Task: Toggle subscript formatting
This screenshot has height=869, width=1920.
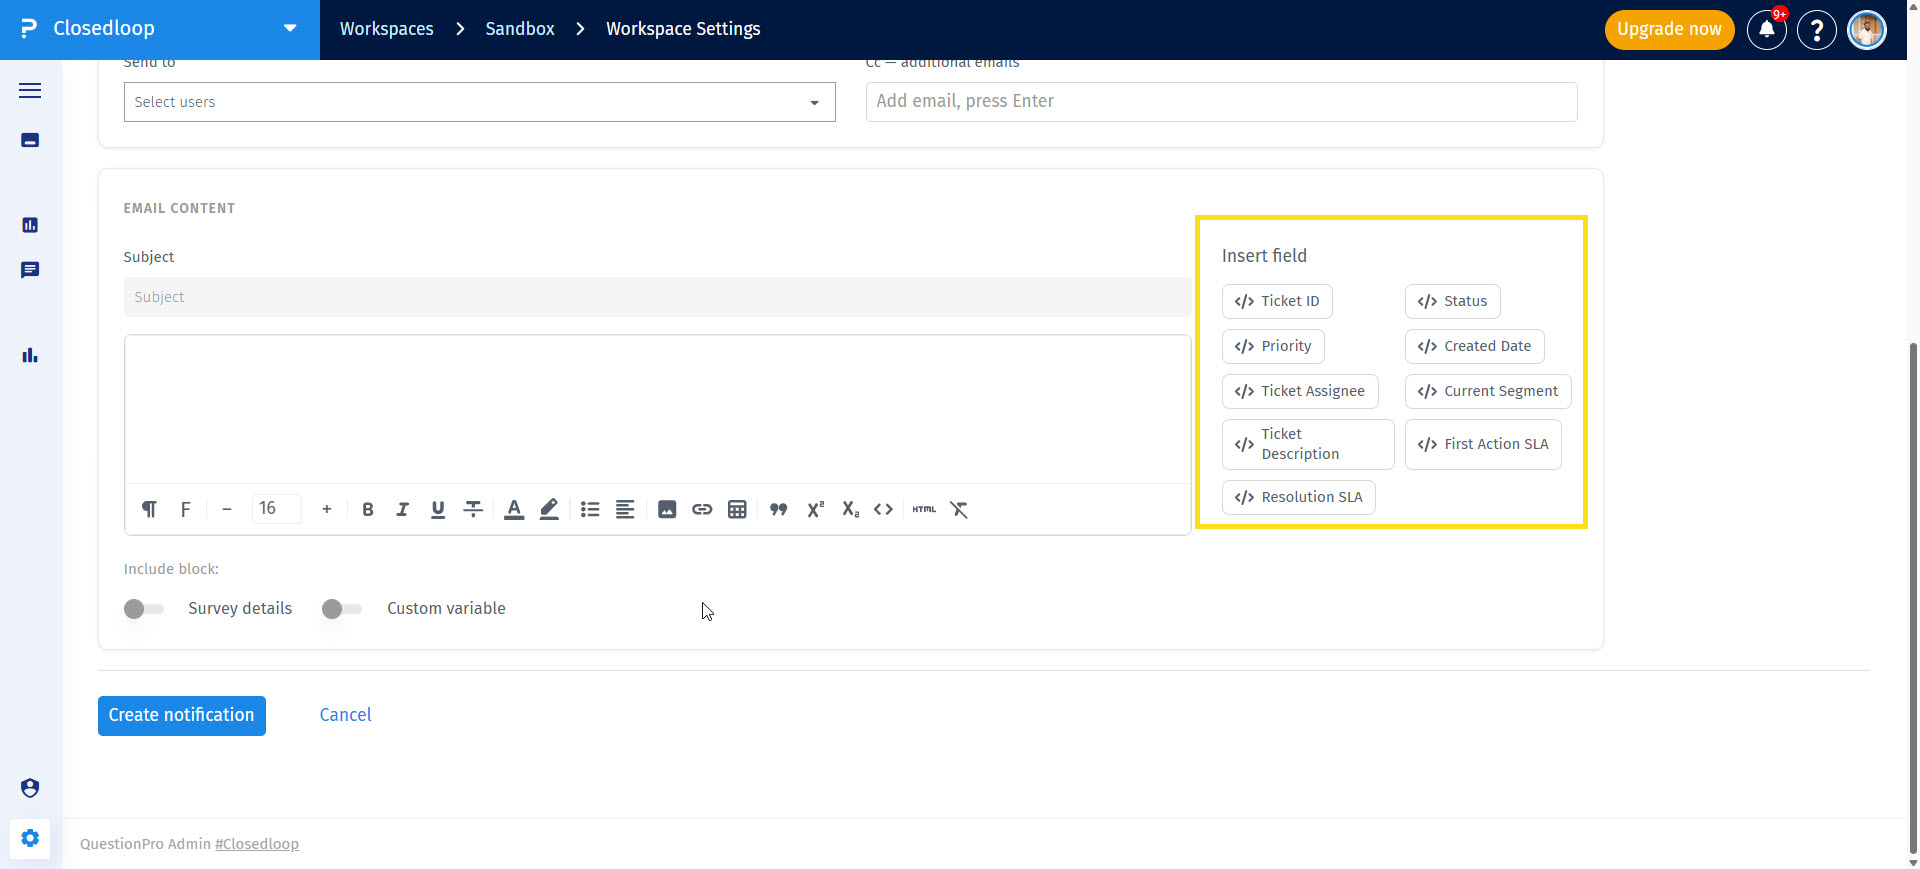Action: tap(850, 509)
